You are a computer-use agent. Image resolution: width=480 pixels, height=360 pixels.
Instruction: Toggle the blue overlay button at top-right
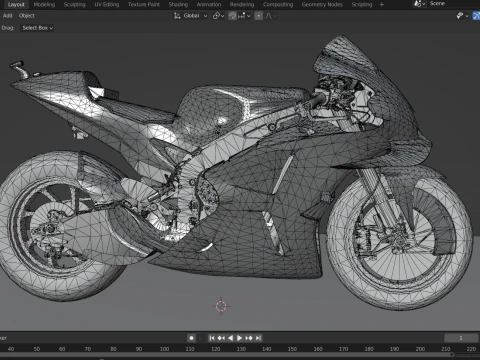tap(476, 16)
